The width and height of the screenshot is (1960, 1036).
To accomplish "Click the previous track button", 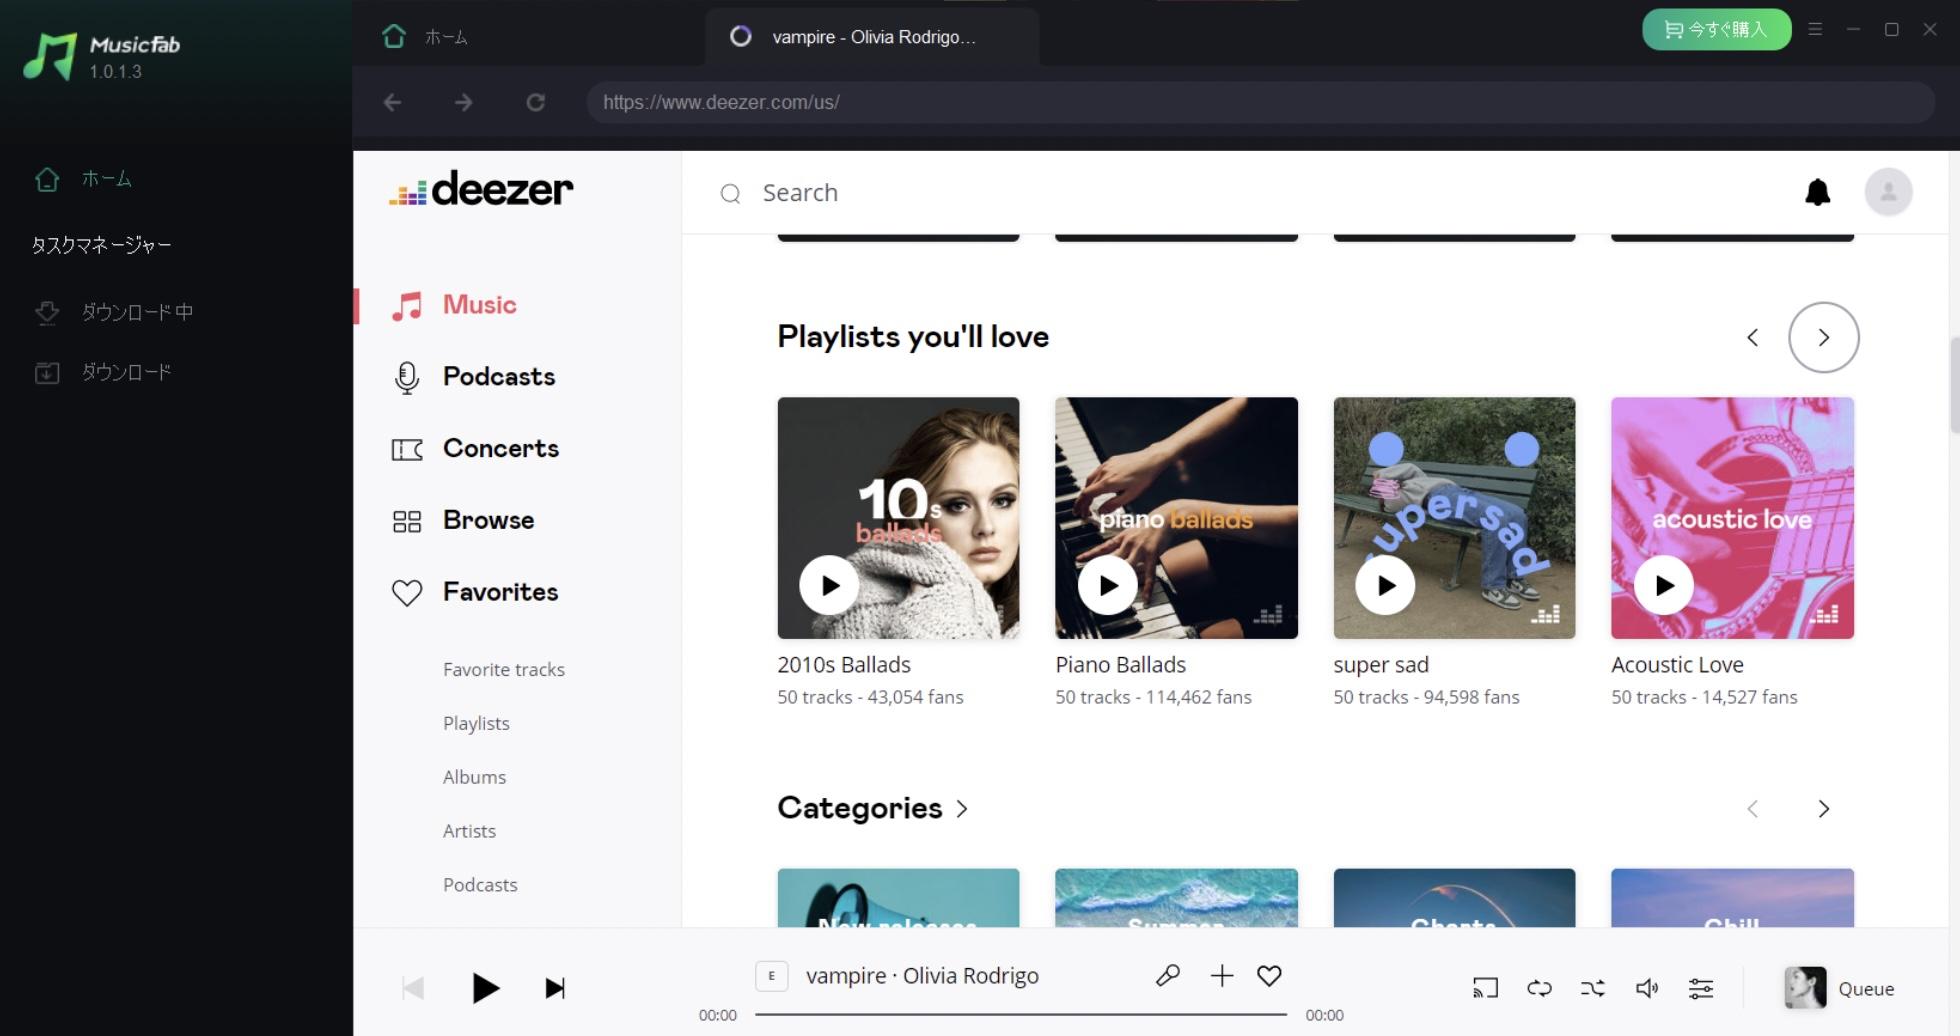I will click(x=412, y=989).
